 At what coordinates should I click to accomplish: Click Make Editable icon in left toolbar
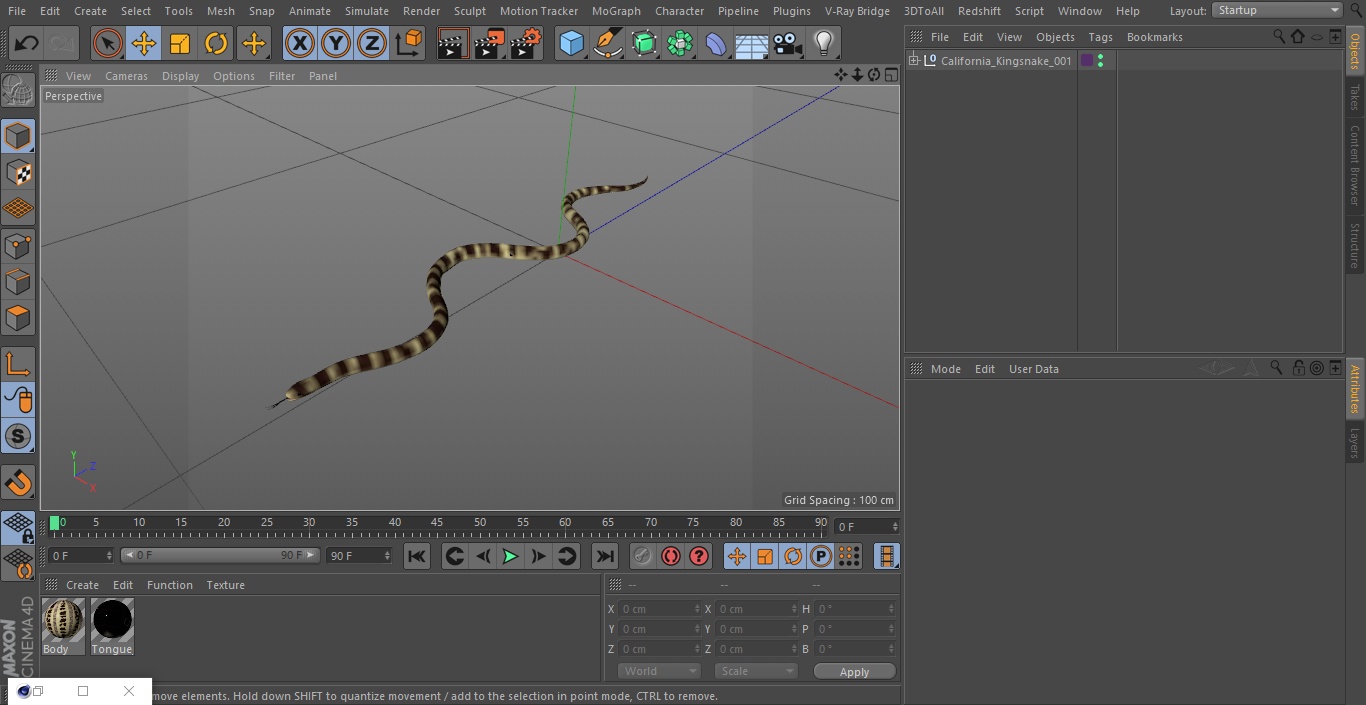(18, 91)
